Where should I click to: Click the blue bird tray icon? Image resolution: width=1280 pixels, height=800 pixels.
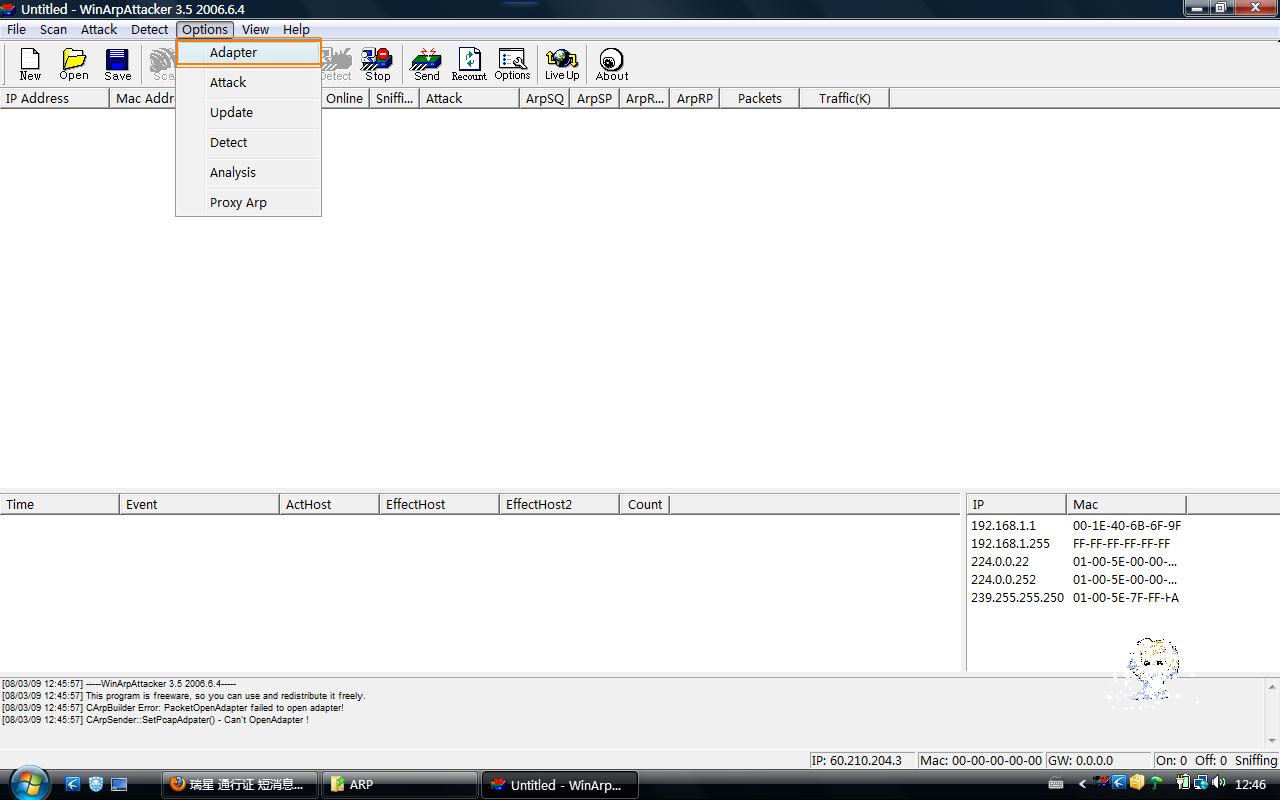tap(1120, 784)
